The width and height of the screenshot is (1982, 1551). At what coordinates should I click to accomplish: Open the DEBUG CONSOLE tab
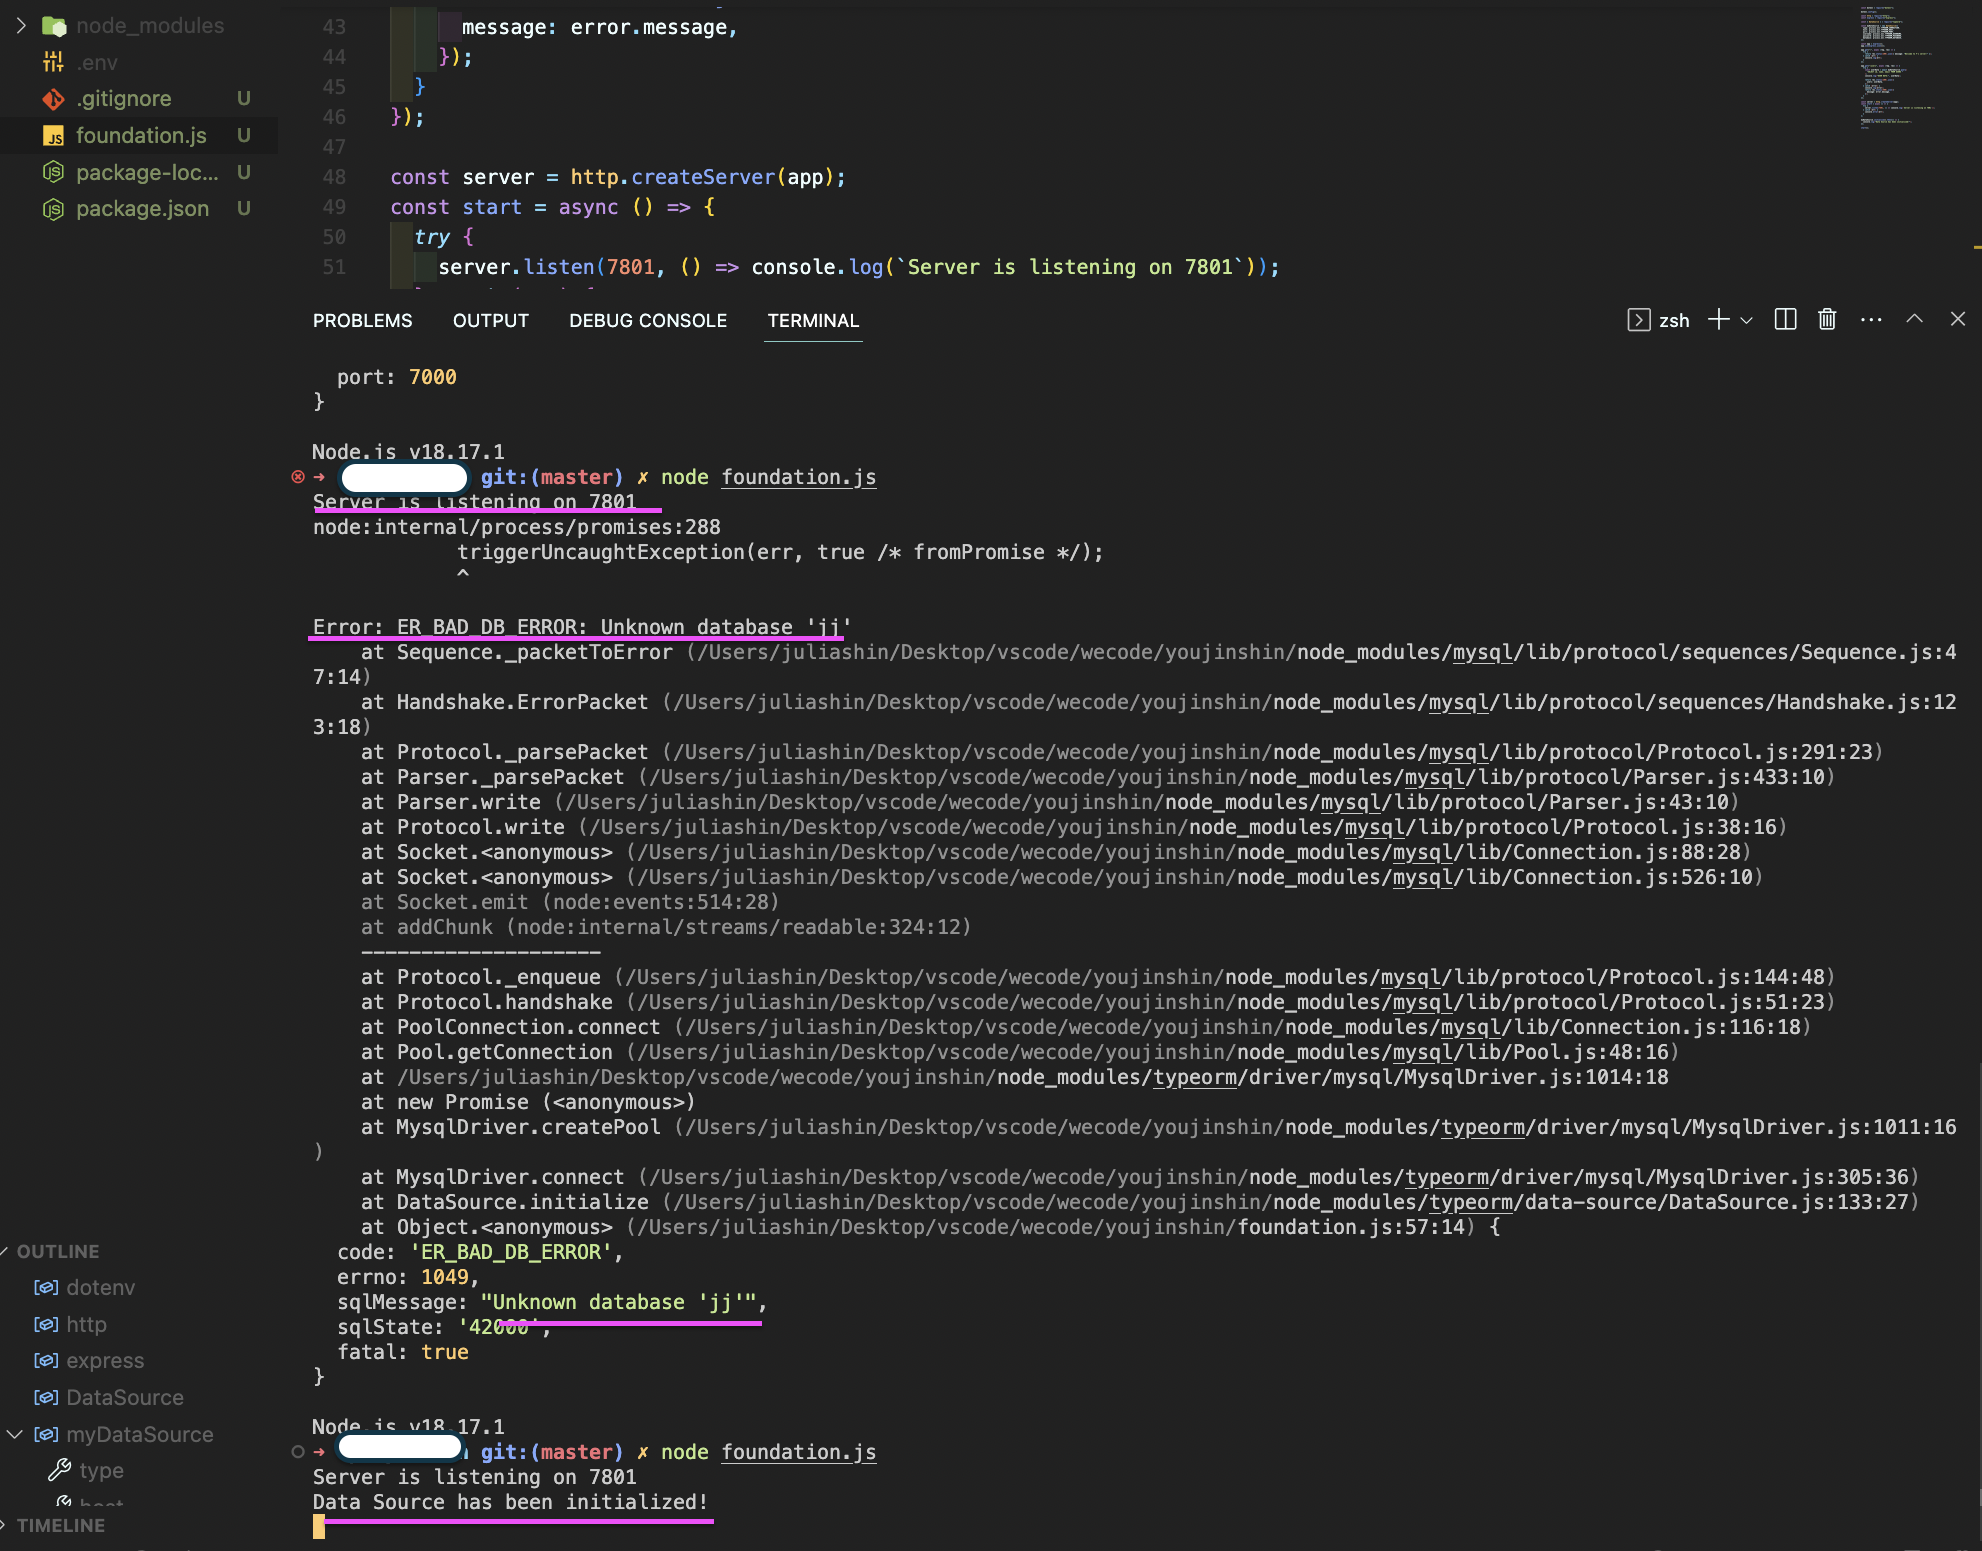[648, 320]
